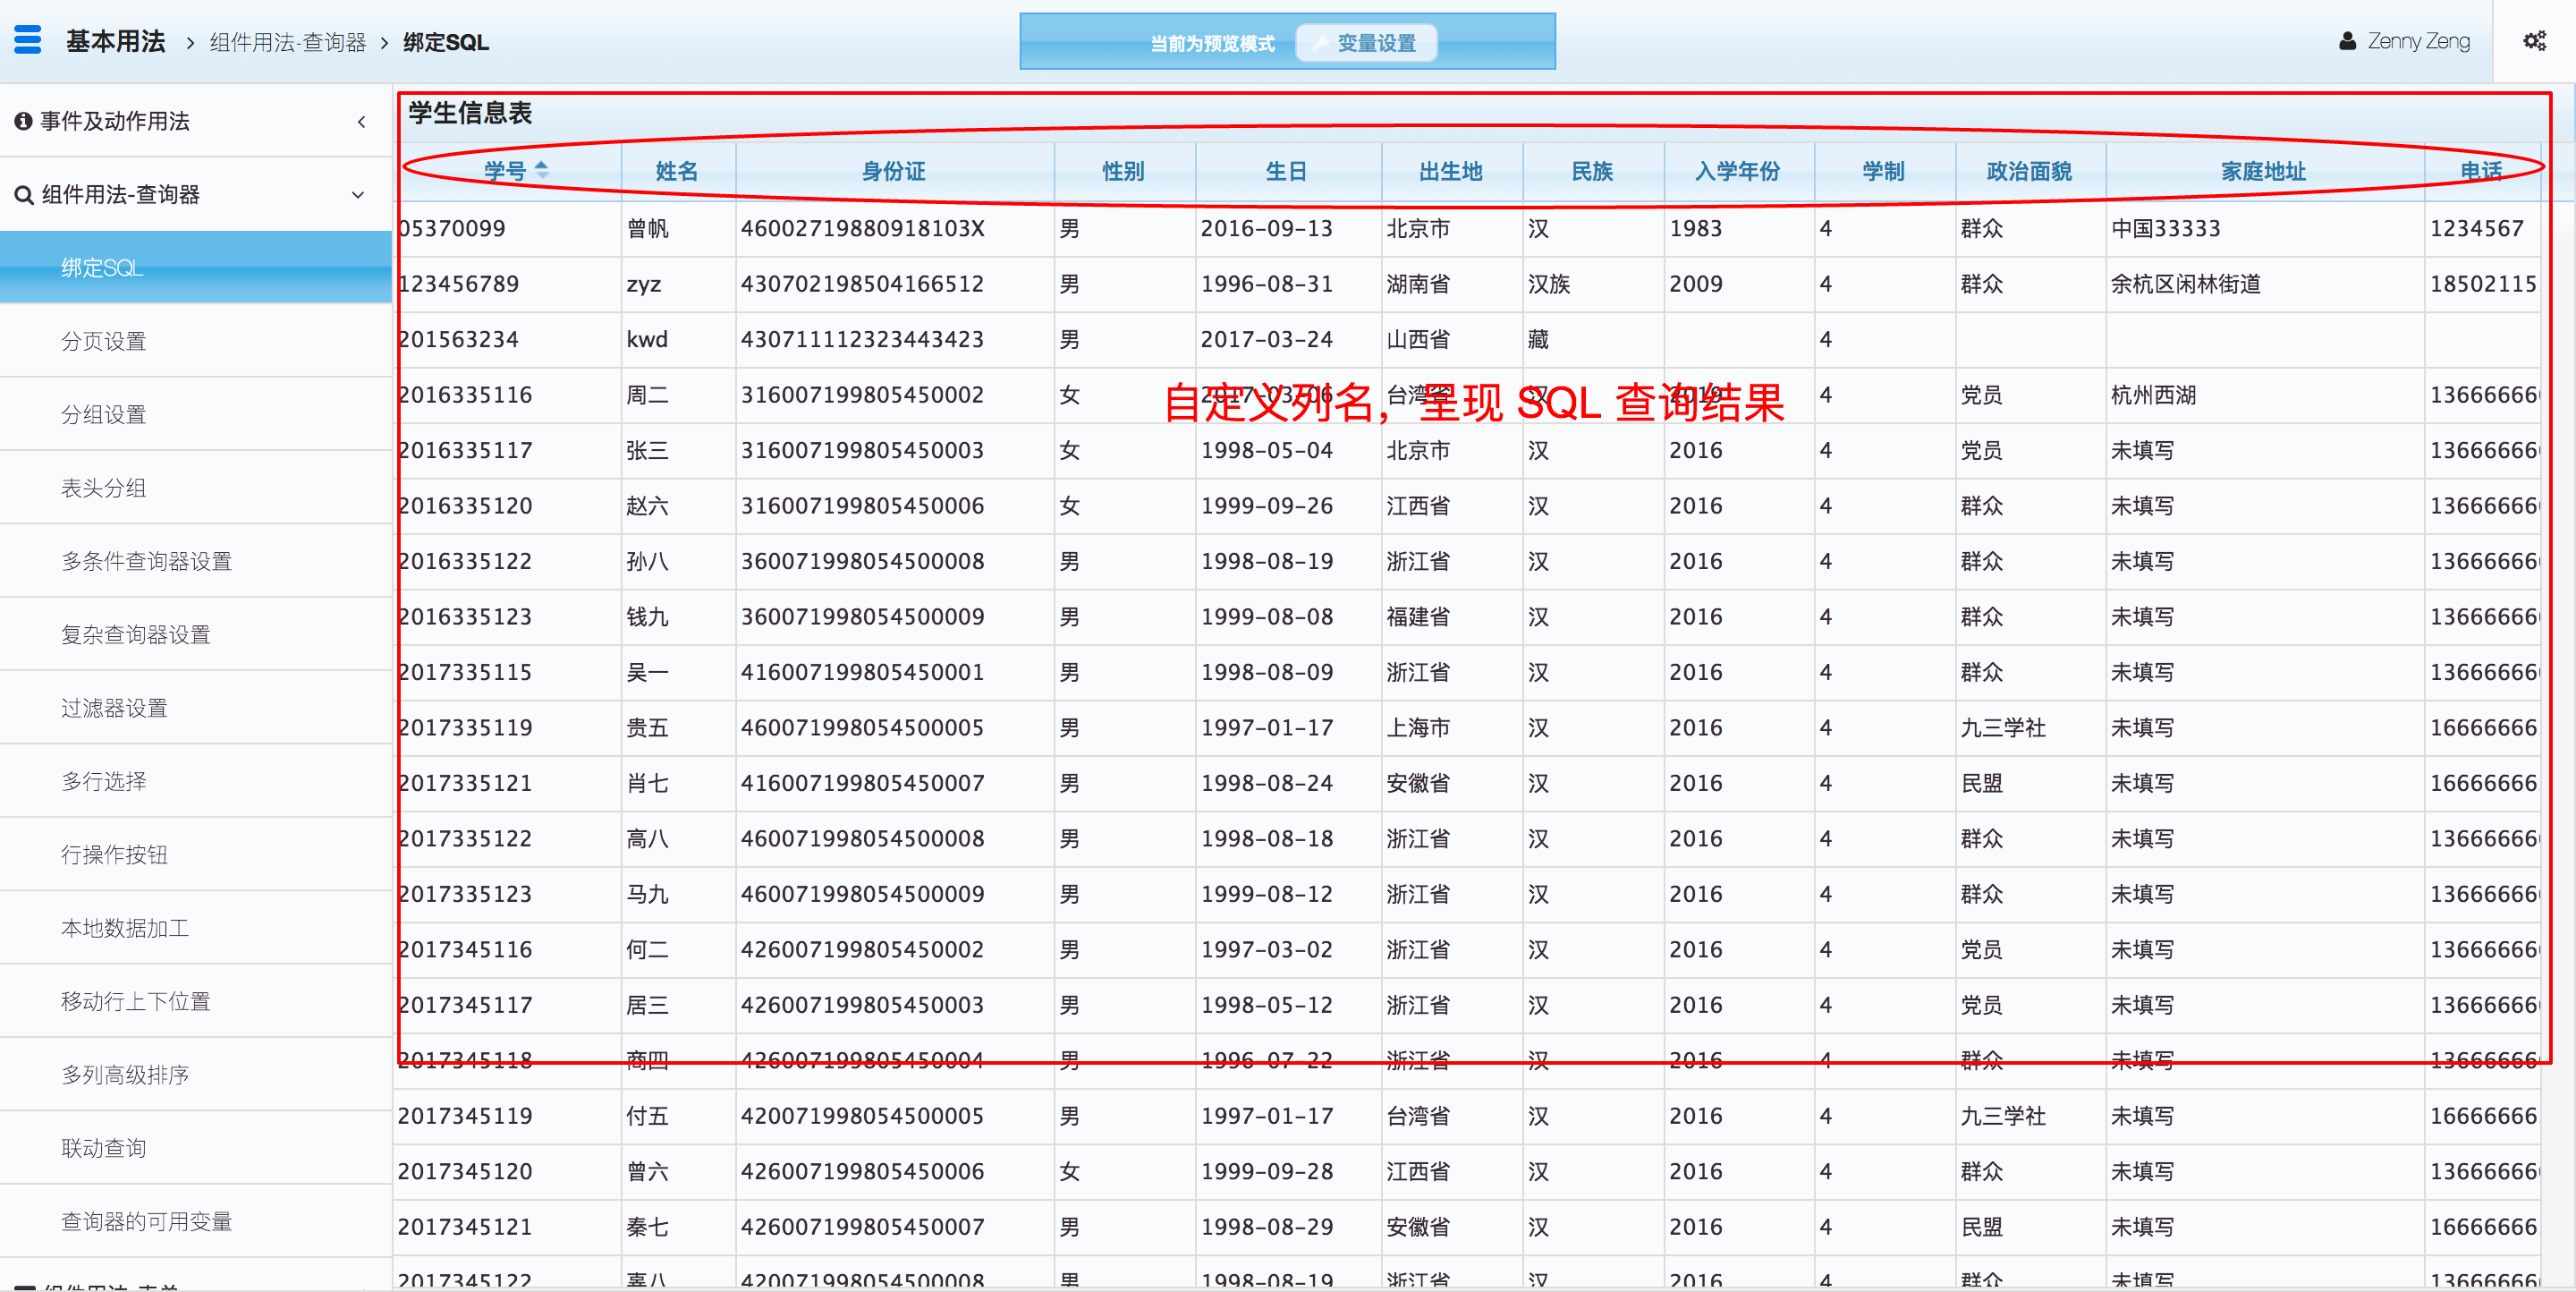Open the settings gears icon
This screenshot has width=2576, height=1292.
point(2534,41)
